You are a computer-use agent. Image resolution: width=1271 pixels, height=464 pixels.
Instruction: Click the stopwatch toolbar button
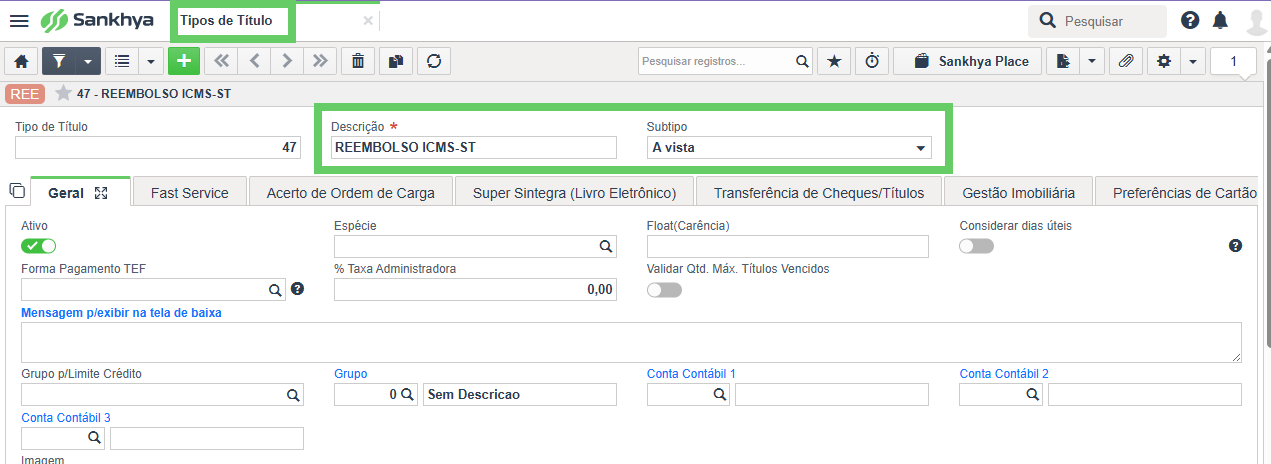[872, 61]
